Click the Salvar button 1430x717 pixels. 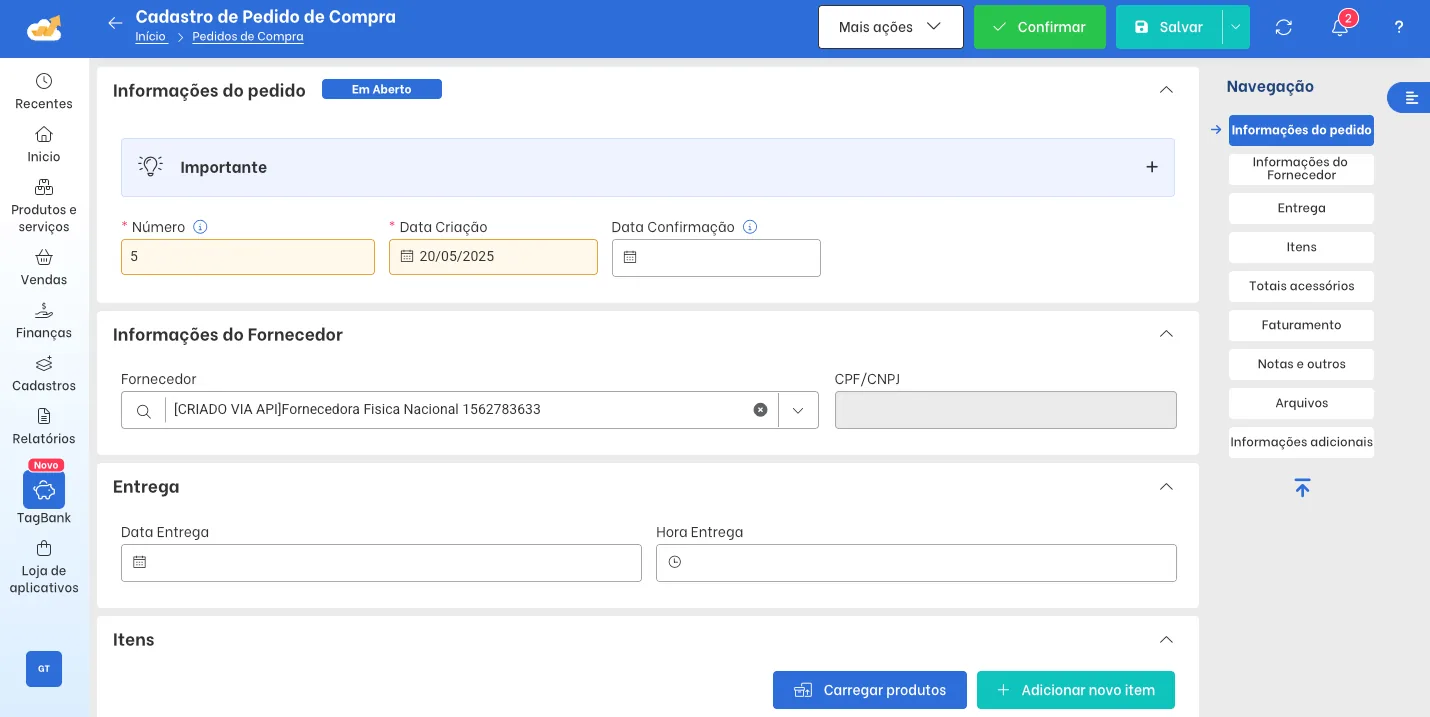coord(1169,27)
